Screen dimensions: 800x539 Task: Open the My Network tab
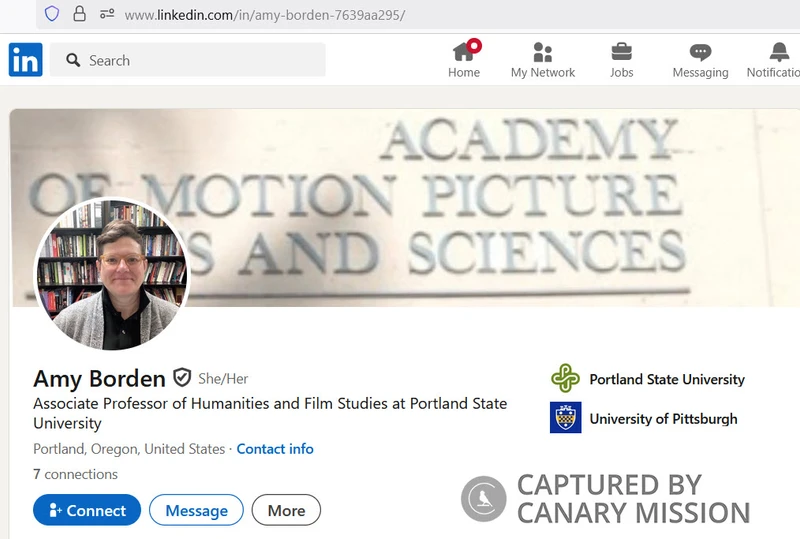tap(543, 59)
